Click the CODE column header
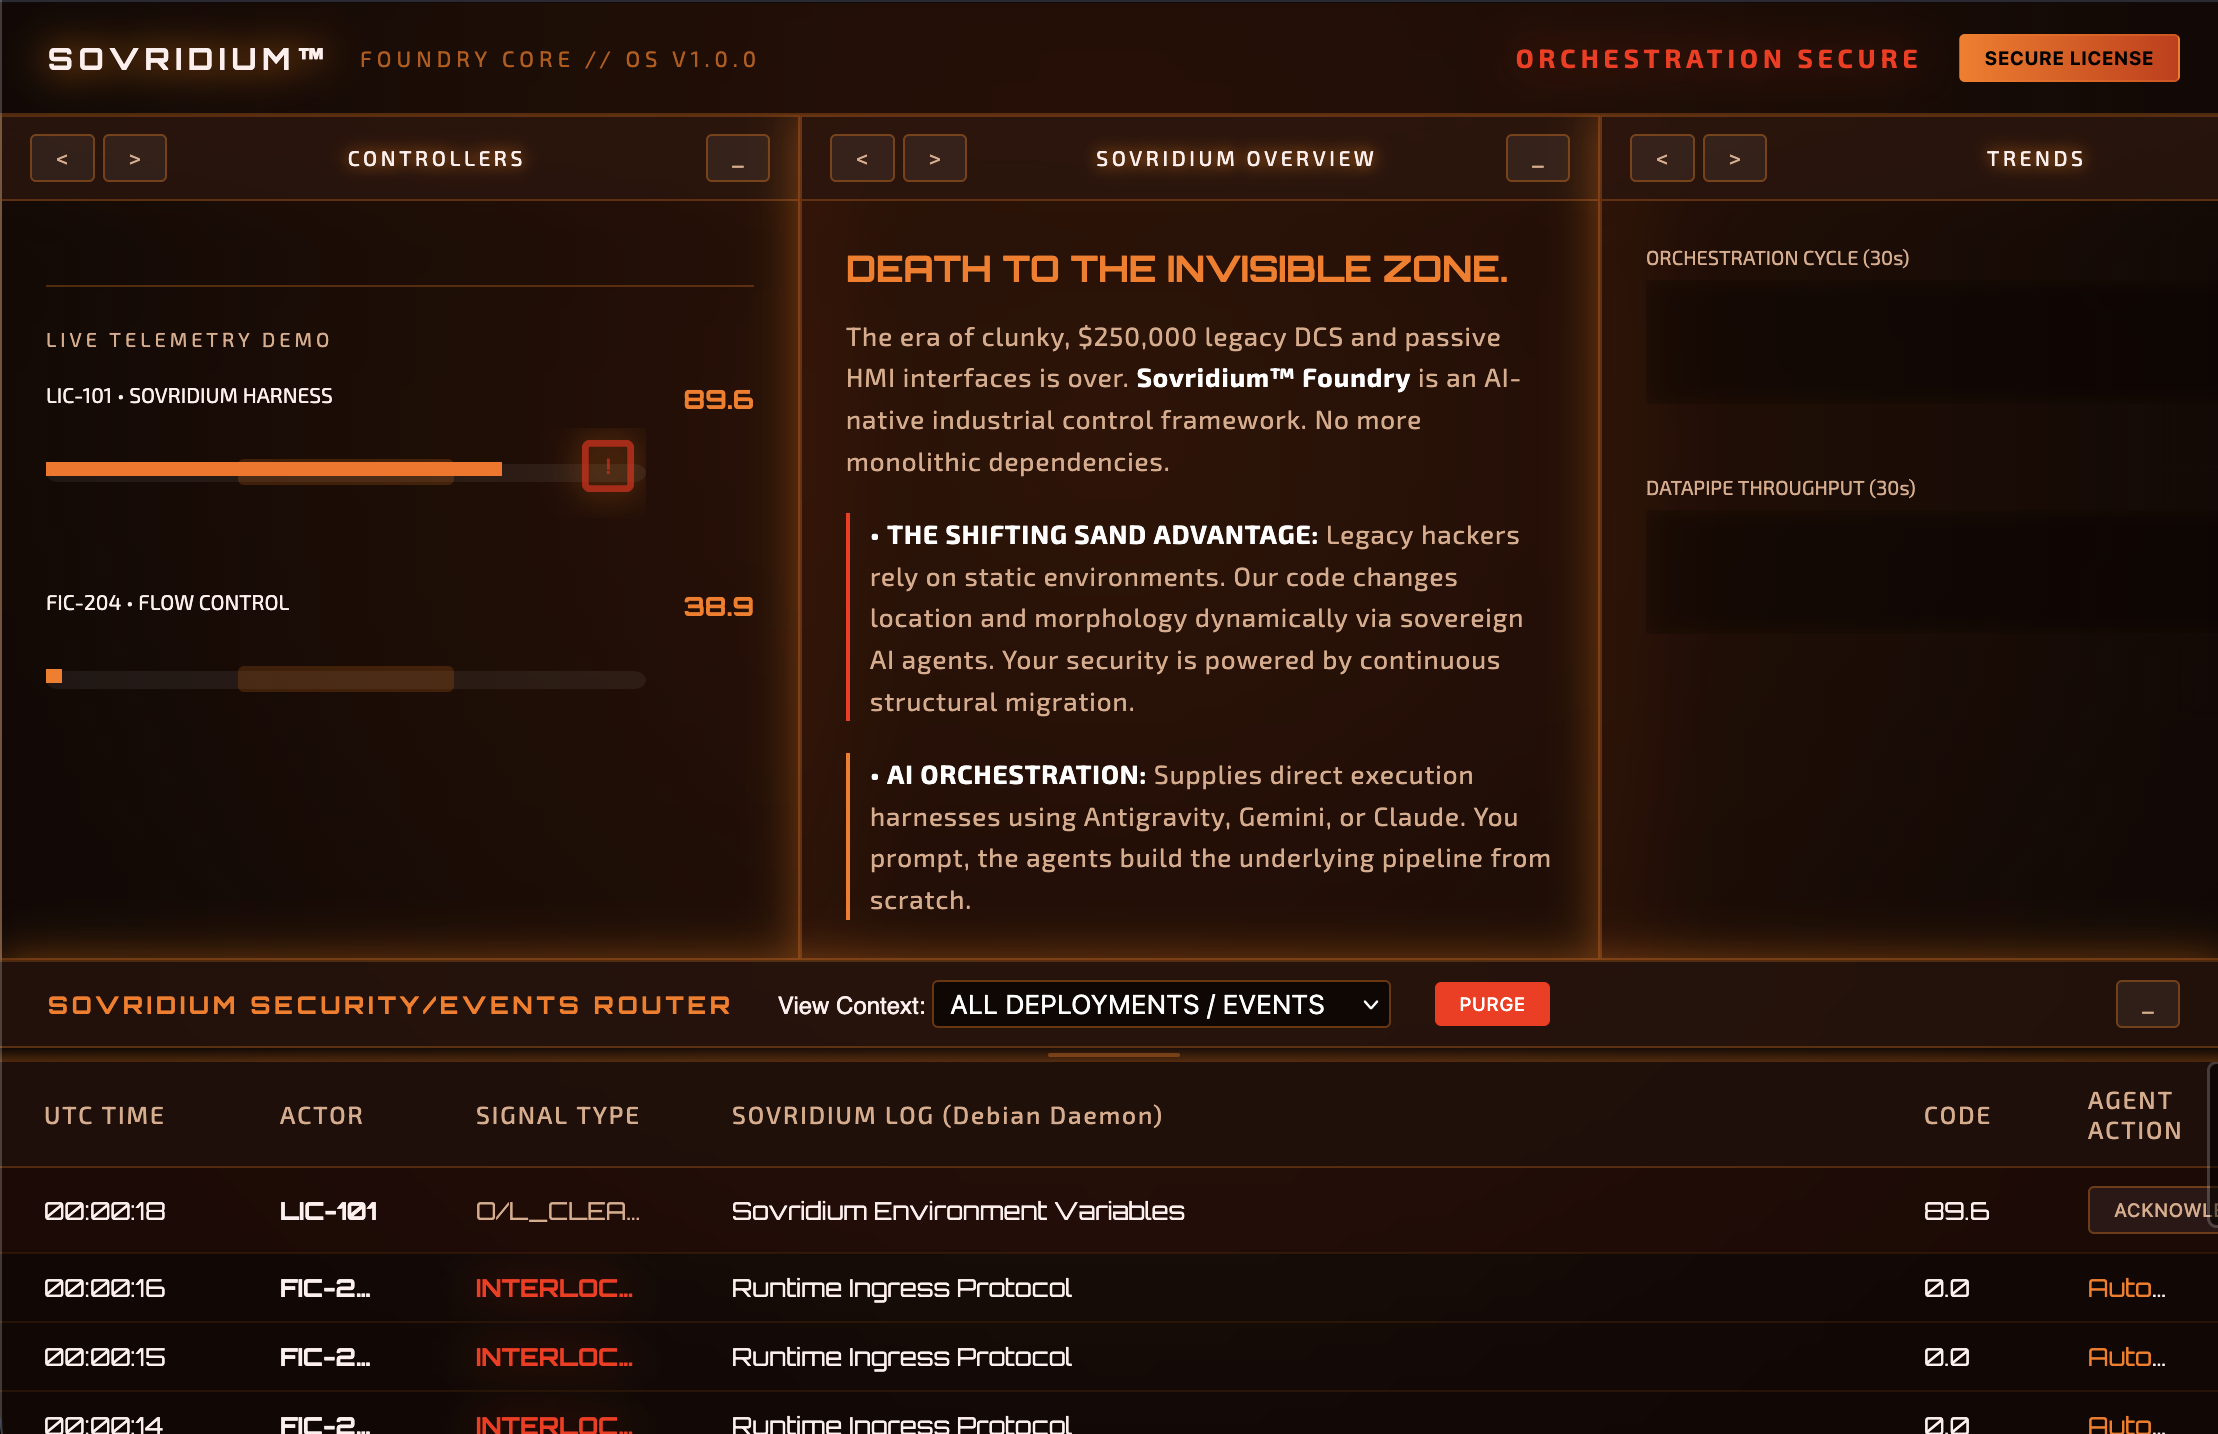Viewport: 2218px width, 1434px height. [1957, 1116]
